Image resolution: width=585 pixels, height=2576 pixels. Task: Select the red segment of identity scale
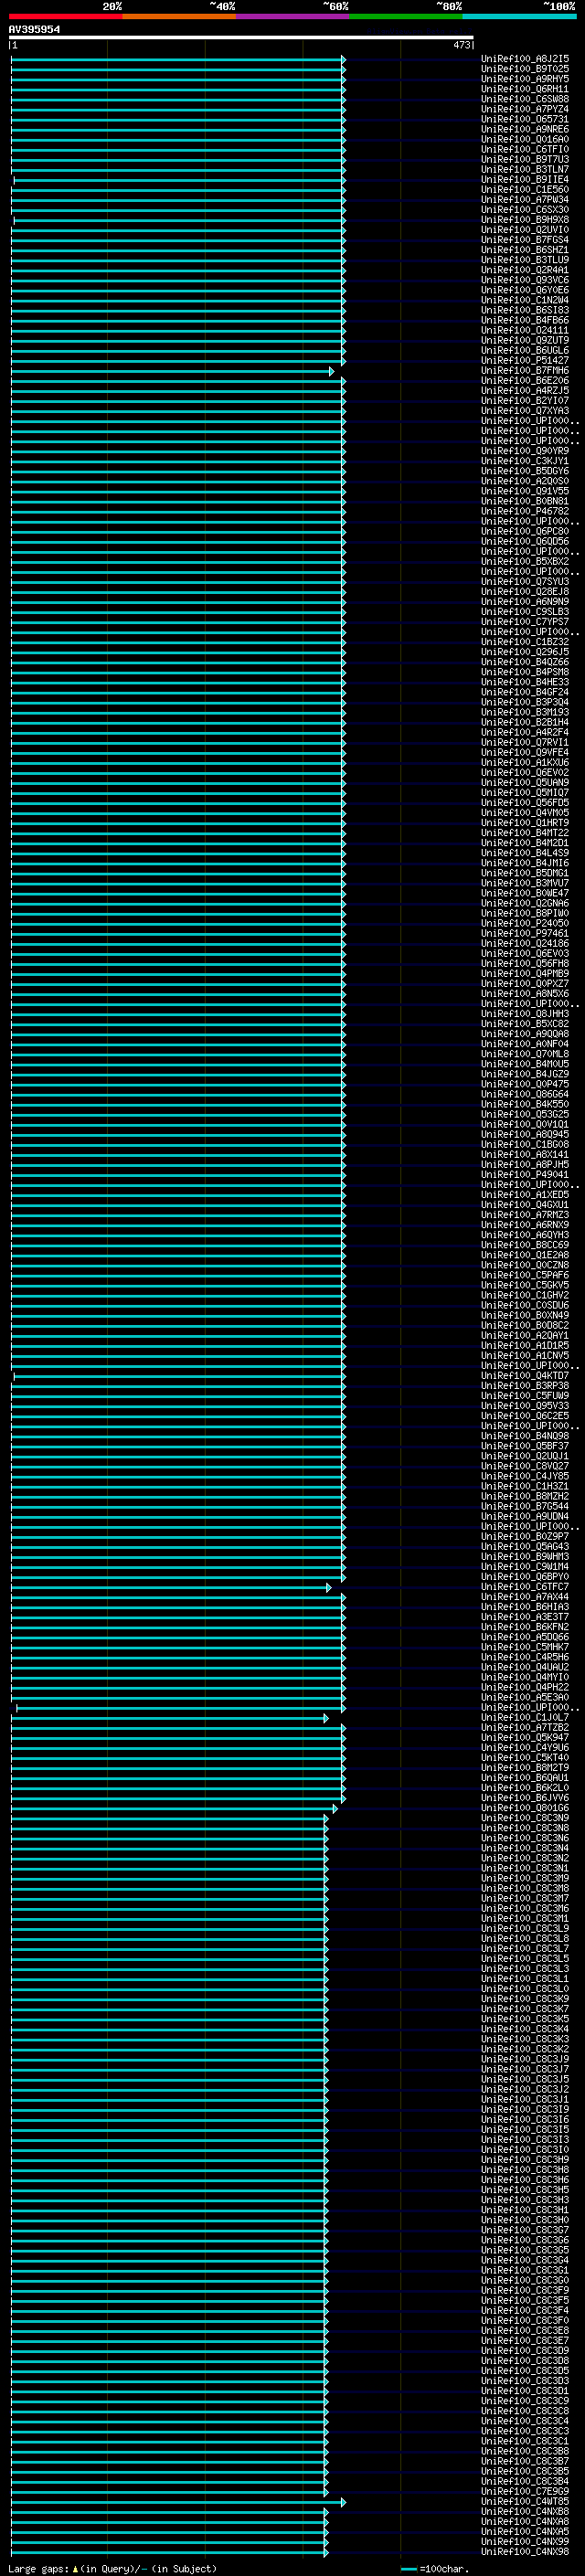(x=66, y=16)
